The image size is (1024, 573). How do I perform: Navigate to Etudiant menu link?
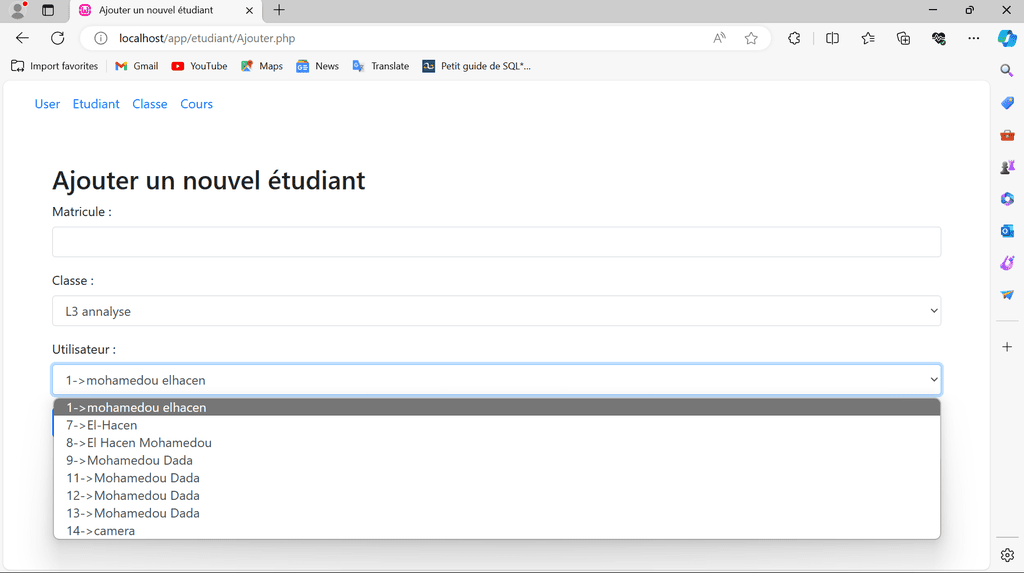(96, 104)
